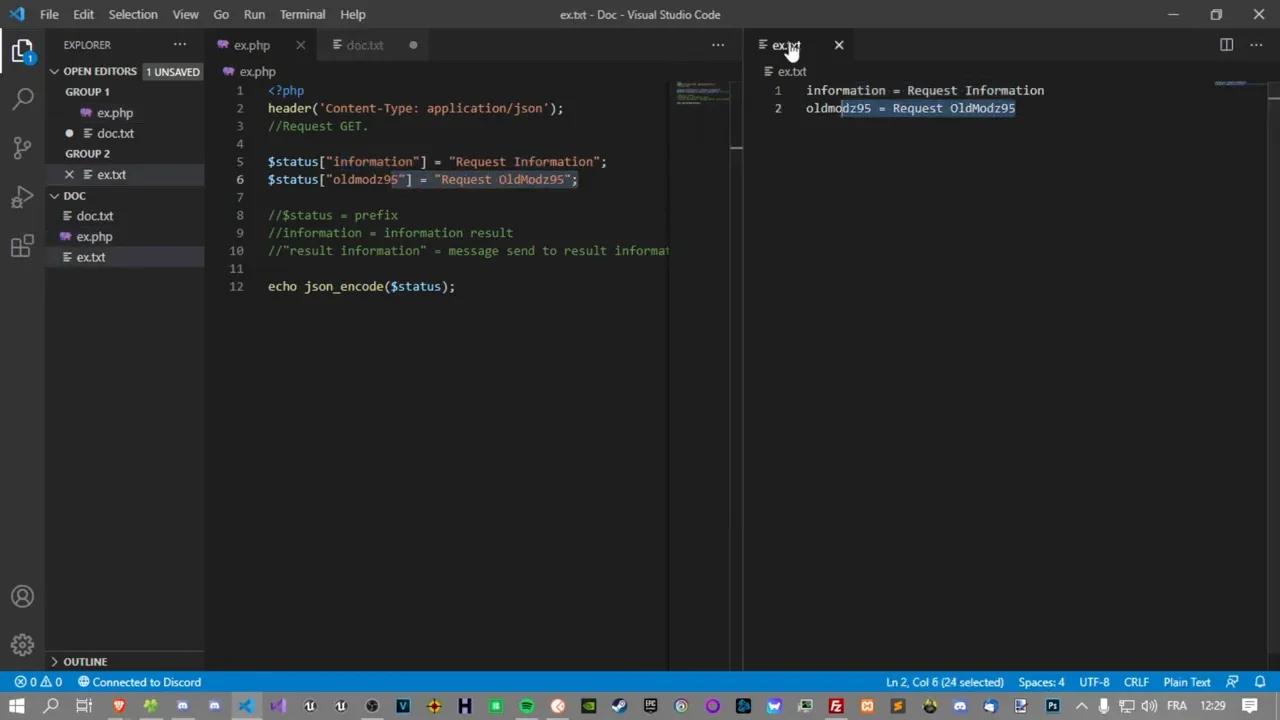Open the Terminal menu
Viewport: 1280px width, 720px height.
(302, 14)
